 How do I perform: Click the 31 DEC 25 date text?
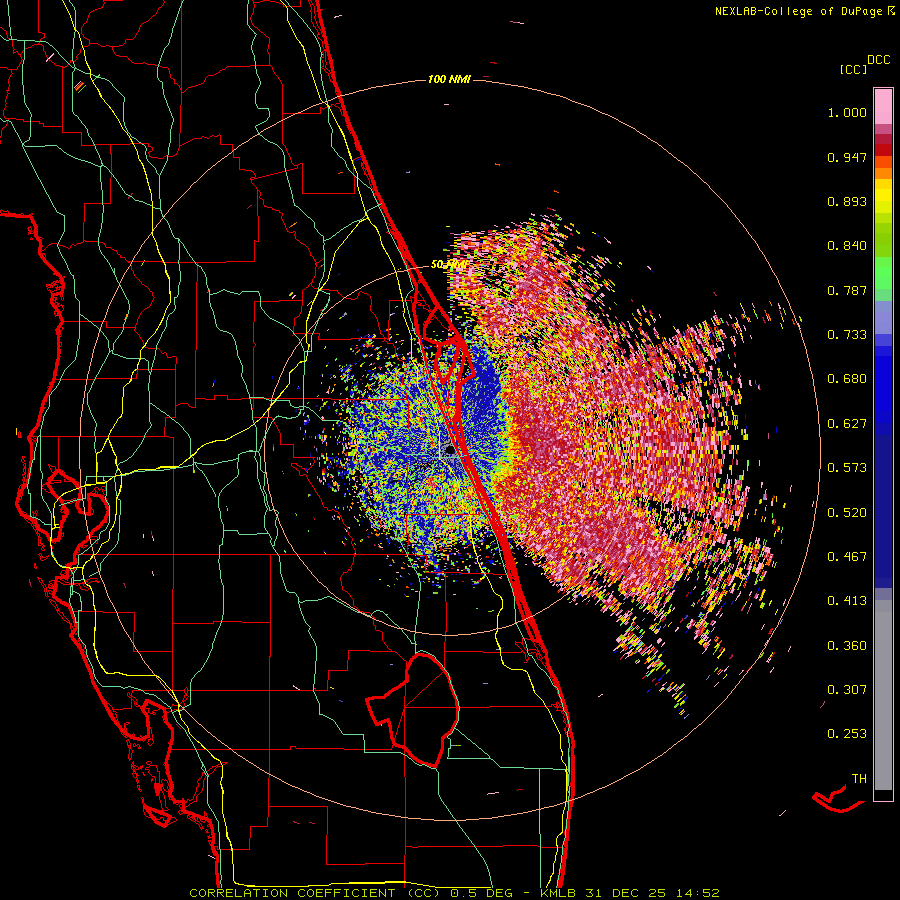[626, 893]
